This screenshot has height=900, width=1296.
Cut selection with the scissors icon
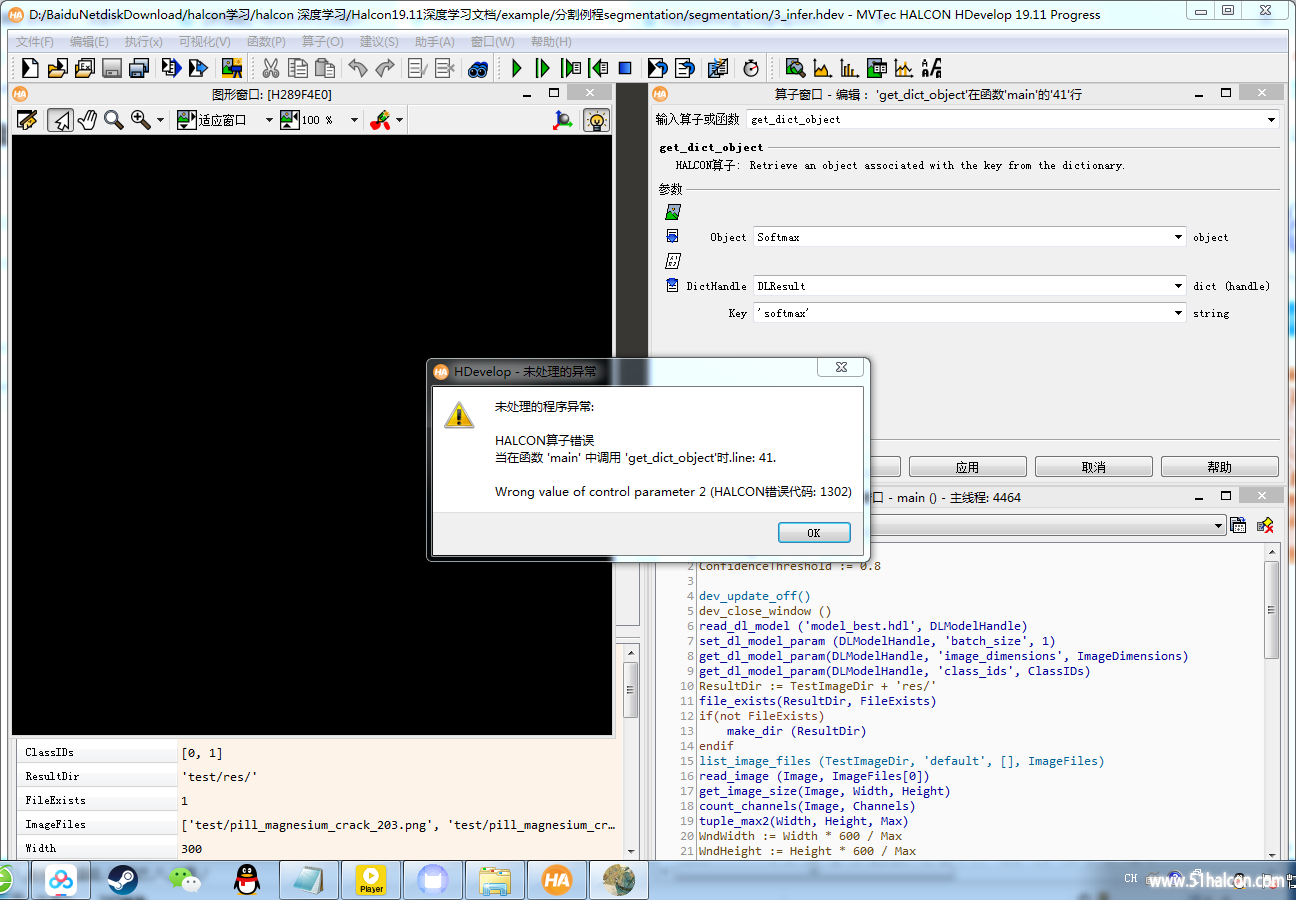(270, 68)
